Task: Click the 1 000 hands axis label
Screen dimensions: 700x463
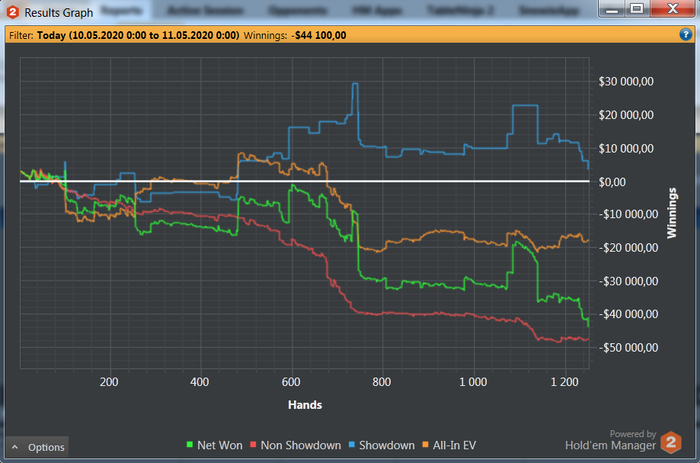Action: click(x=473, y=382)
